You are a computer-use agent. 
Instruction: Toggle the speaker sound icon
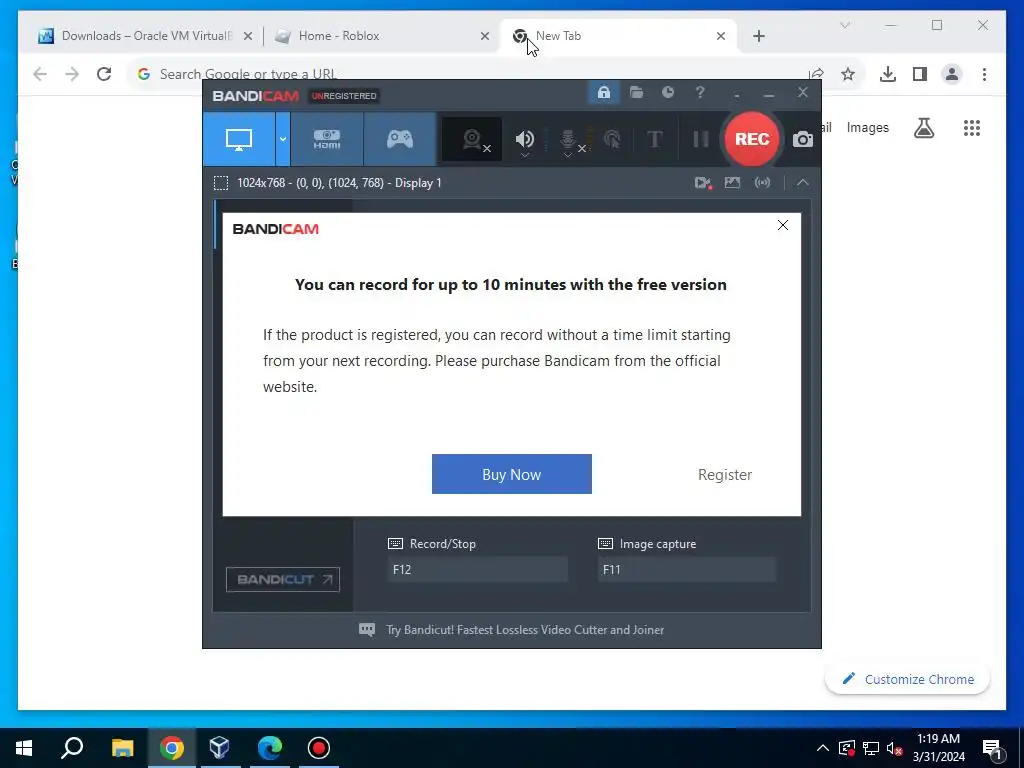[x=524, y=139]
